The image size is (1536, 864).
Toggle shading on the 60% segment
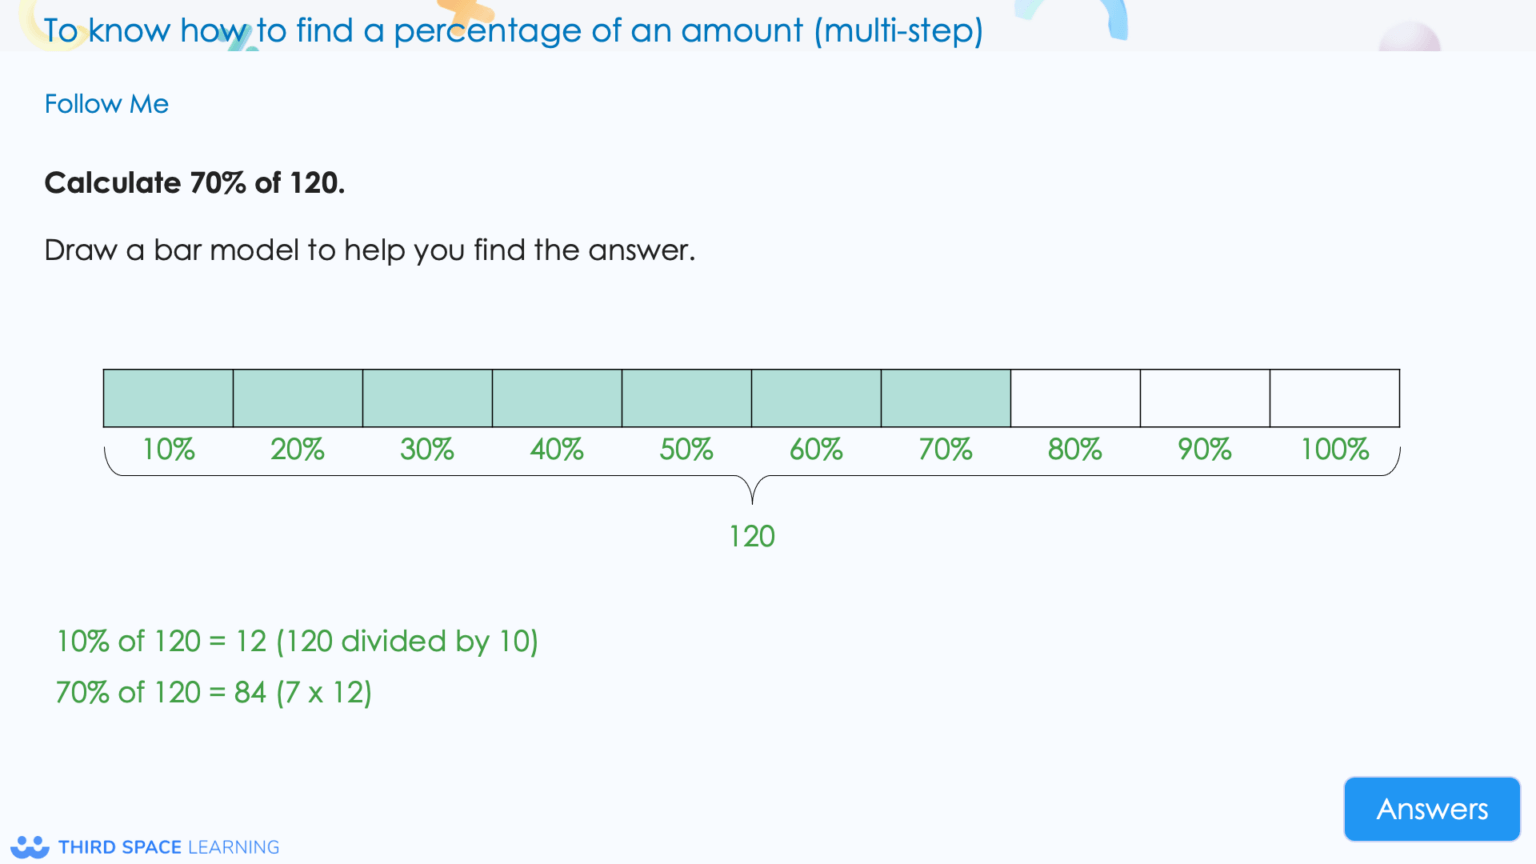(816, 397)
